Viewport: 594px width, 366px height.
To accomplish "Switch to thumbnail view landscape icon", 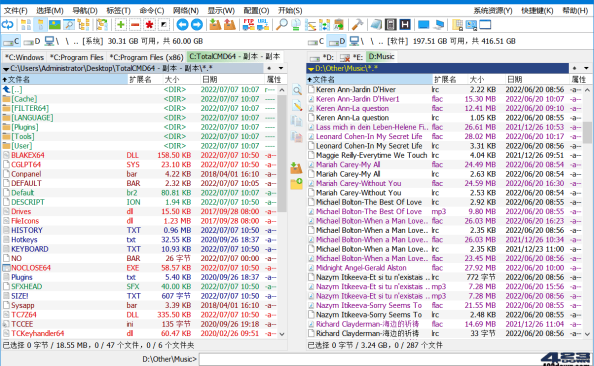I will [x=55, y=25].
